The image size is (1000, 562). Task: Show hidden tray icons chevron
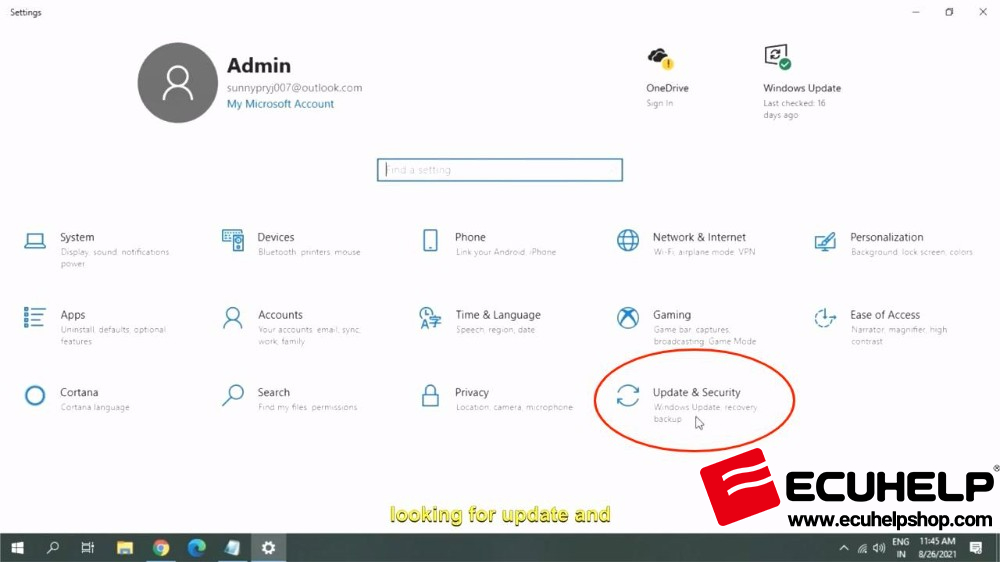(844, 548)
